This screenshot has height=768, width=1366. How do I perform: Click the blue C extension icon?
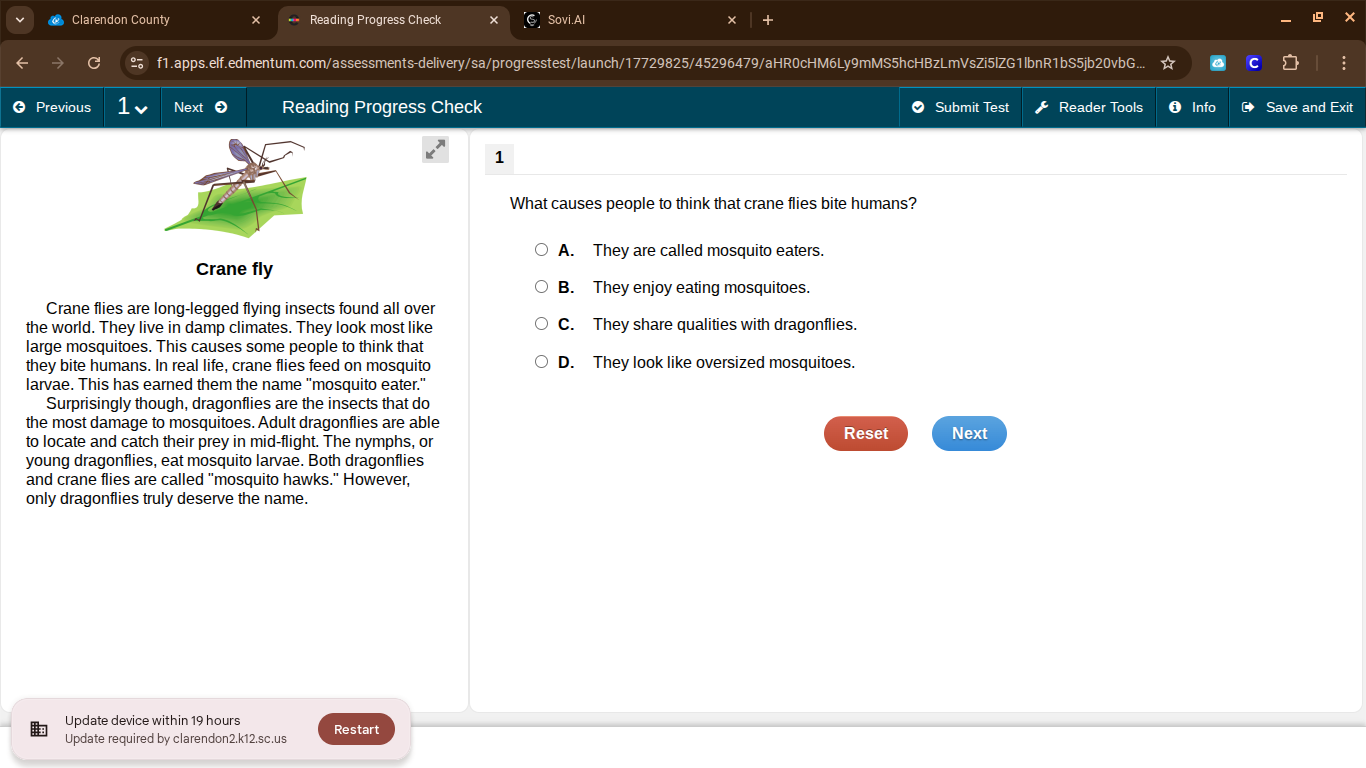pos(1253,63)
